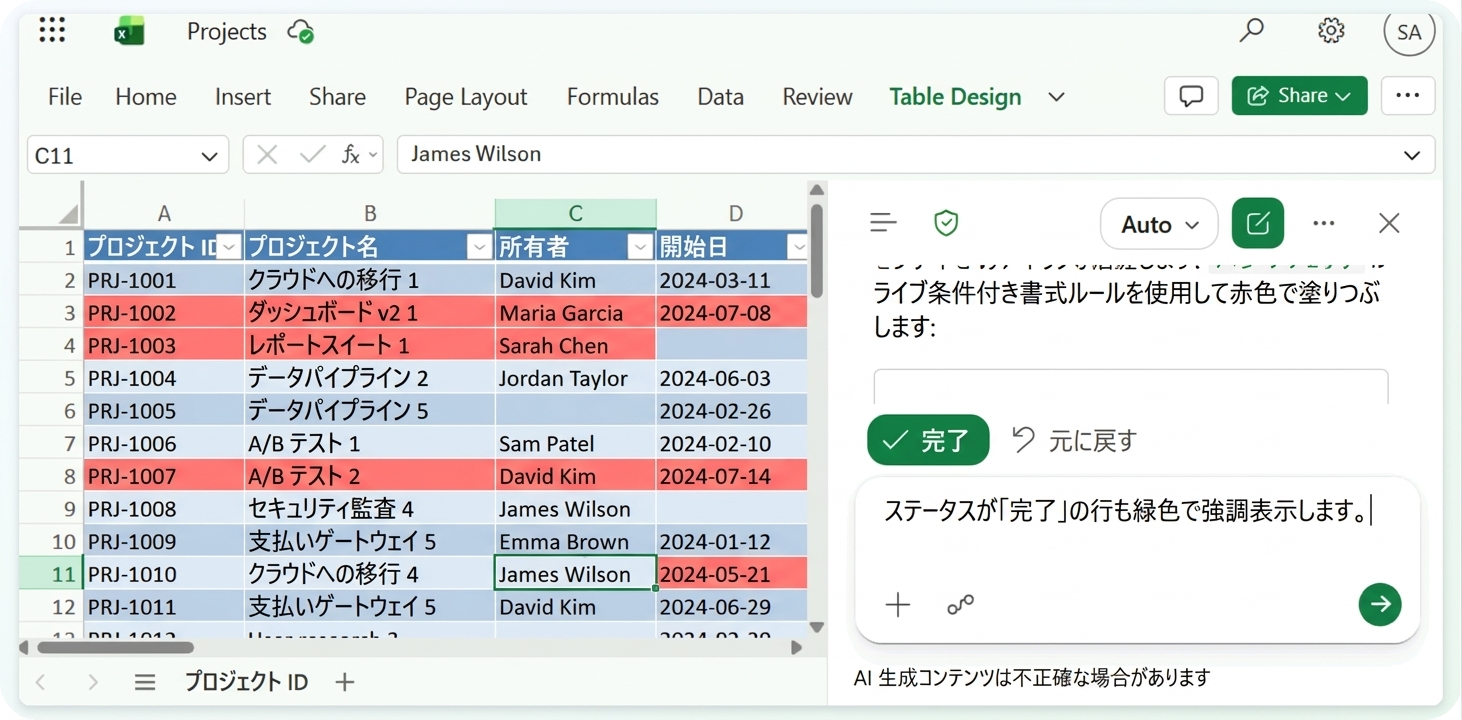Image resolution: width=1462 pixels, height=720 pixels.
Task: Select all cells with the corner triangle
Action: click(67, 214)
